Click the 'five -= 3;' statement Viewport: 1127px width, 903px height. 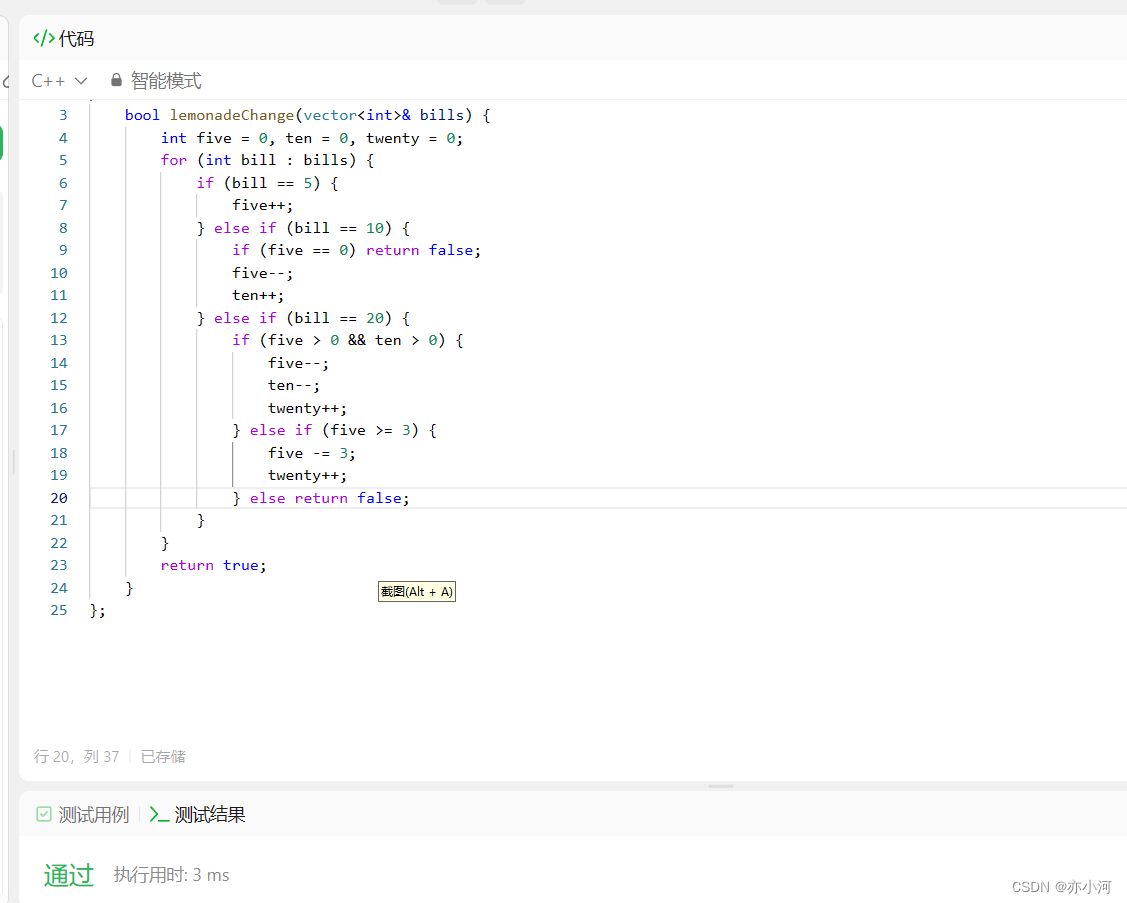click(312, 453)
